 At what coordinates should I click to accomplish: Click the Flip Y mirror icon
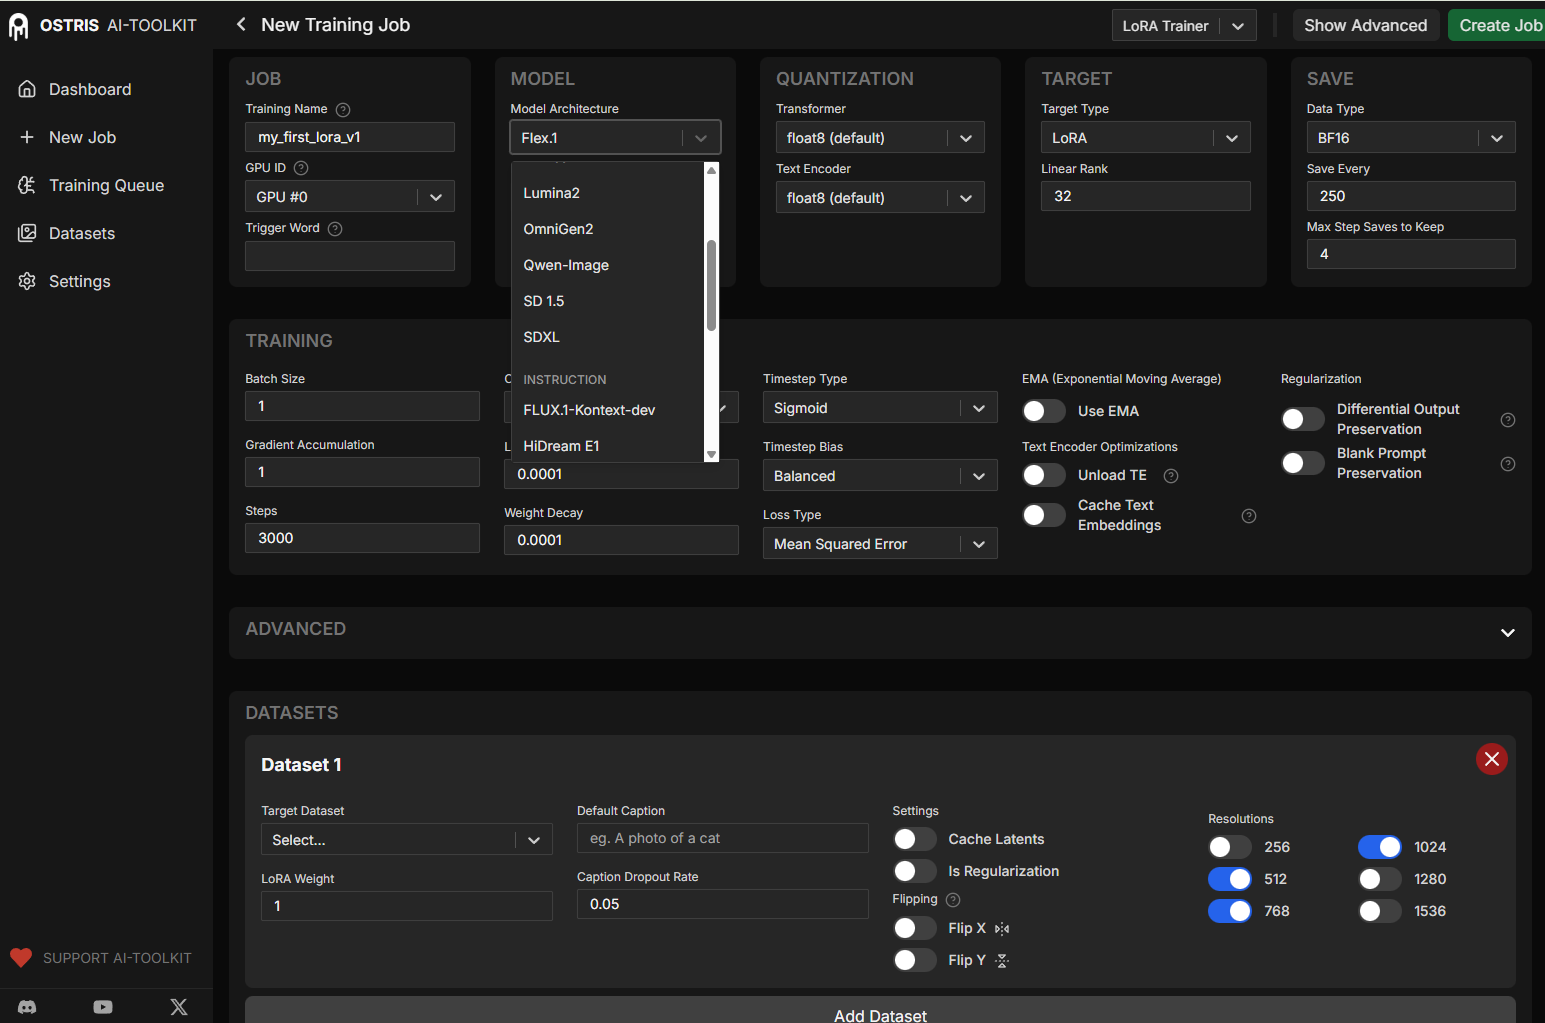coord(1002,961)
